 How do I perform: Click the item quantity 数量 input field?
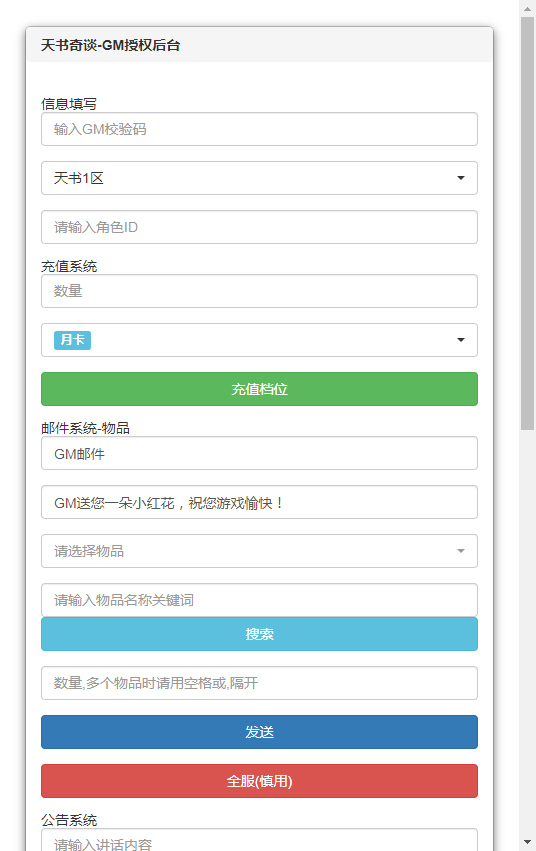click(x=259, y=683)
